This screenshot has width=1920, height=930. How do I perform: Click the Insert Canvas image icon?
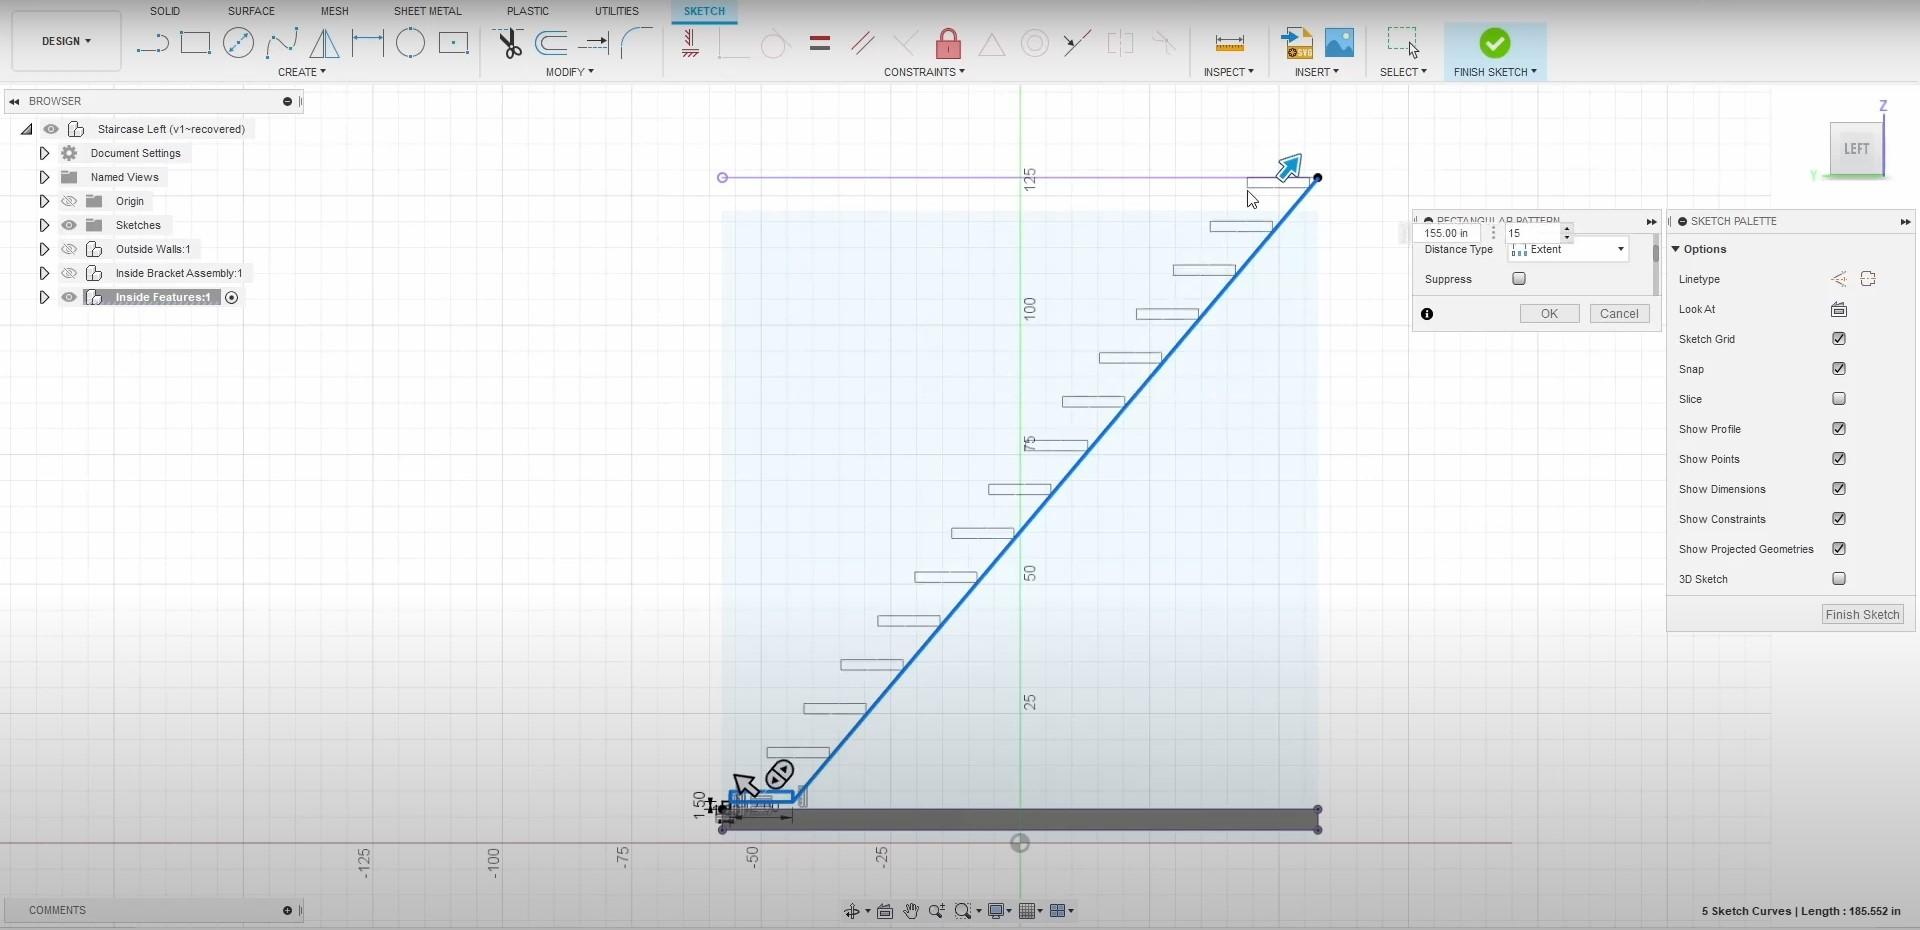[x=1339, y=43]
